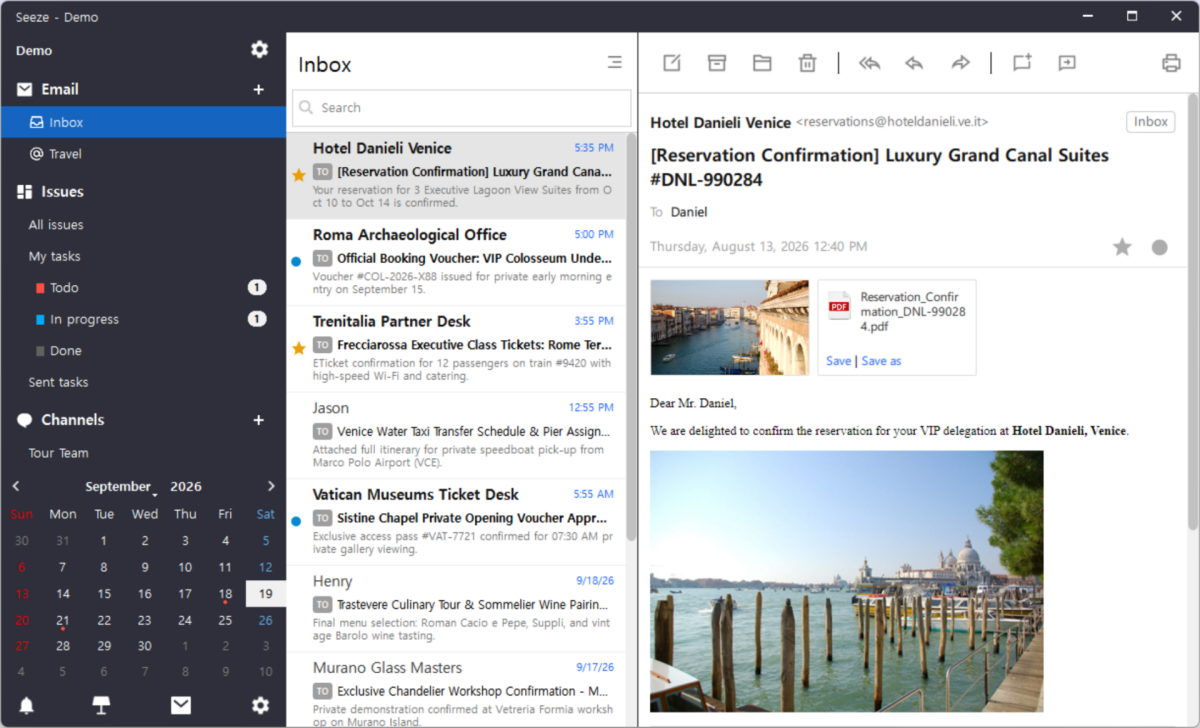Click the email reading pane scrollbar

click(1192, 310)
